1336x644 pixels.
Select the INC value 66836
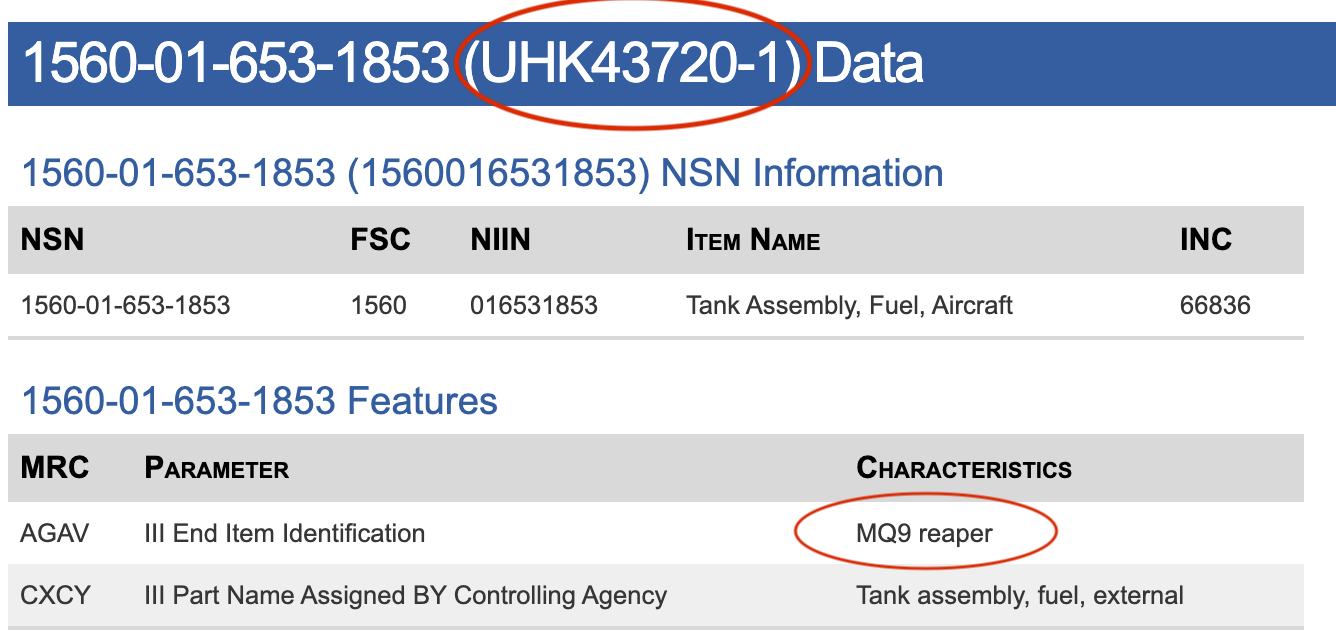(1215, 305)
